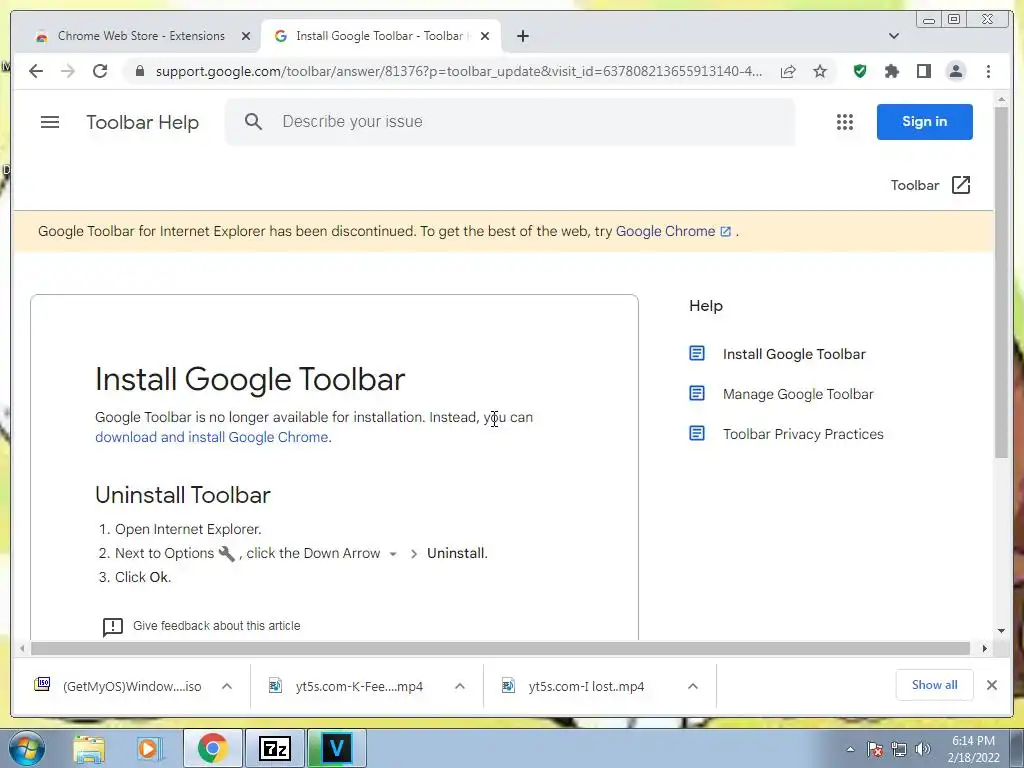Click the address bar URL
This screenshot has height=768, width=1024.
click(458, 71)
